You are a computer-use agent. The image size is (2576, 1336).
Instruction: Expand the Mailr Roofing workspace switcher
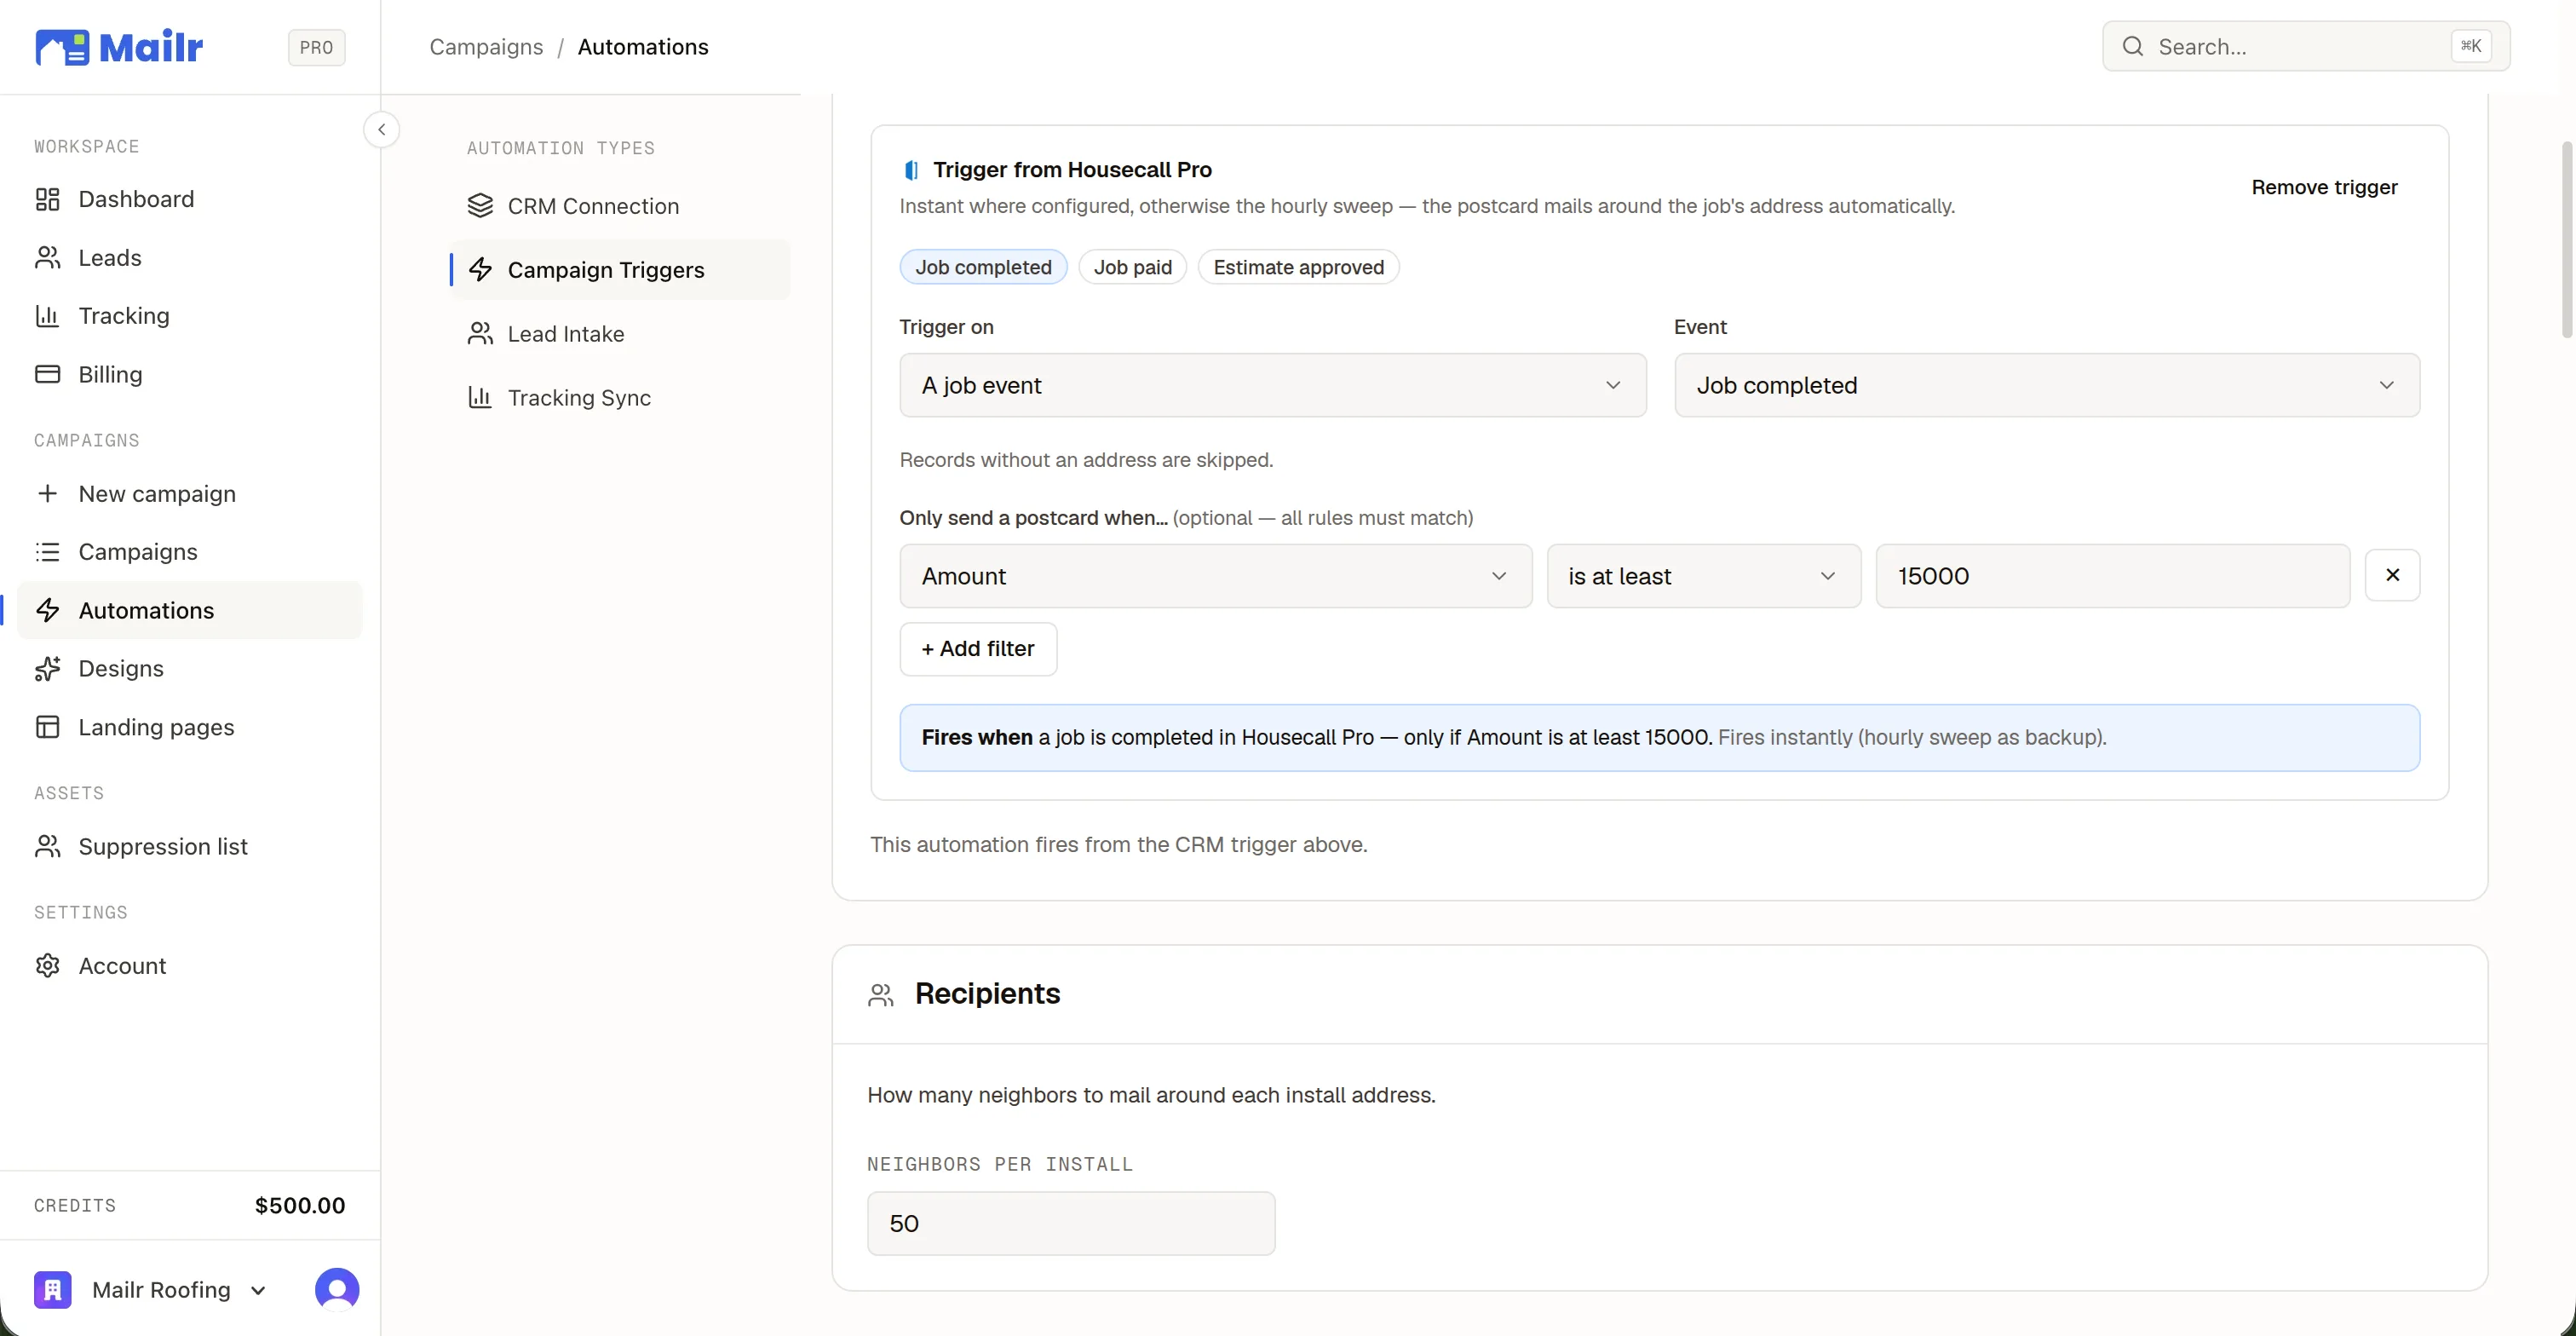click(x=258, y=1290)
